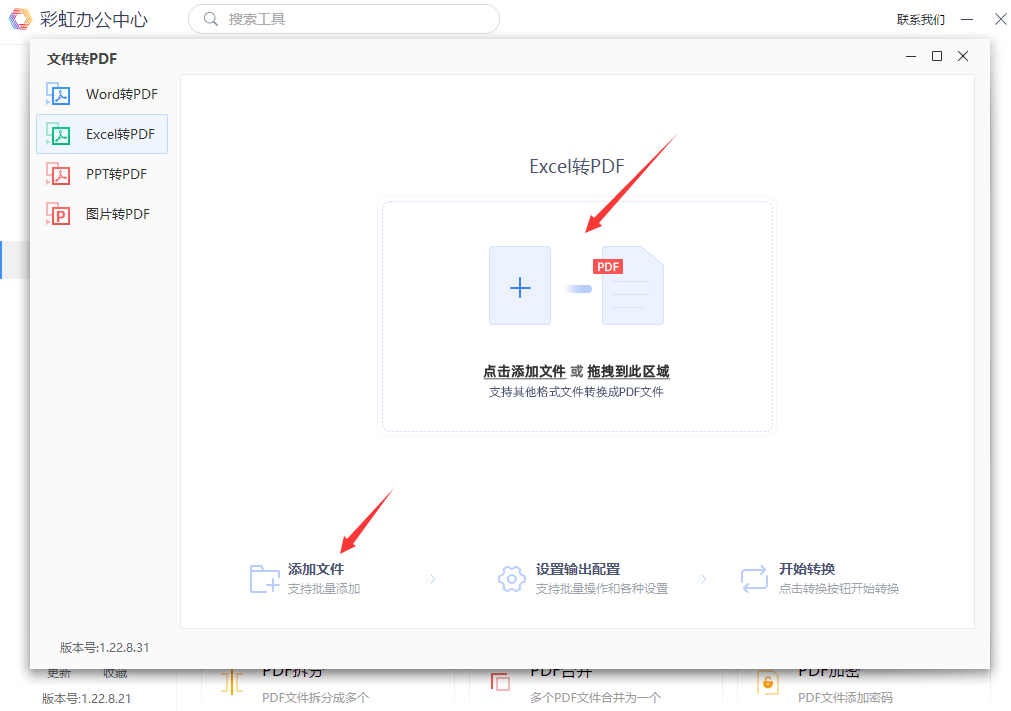Viewport: 1011px width, 711px height.
Task: Click 版本号:1.22.8.21 text in main window
Action: coord(86,698)
